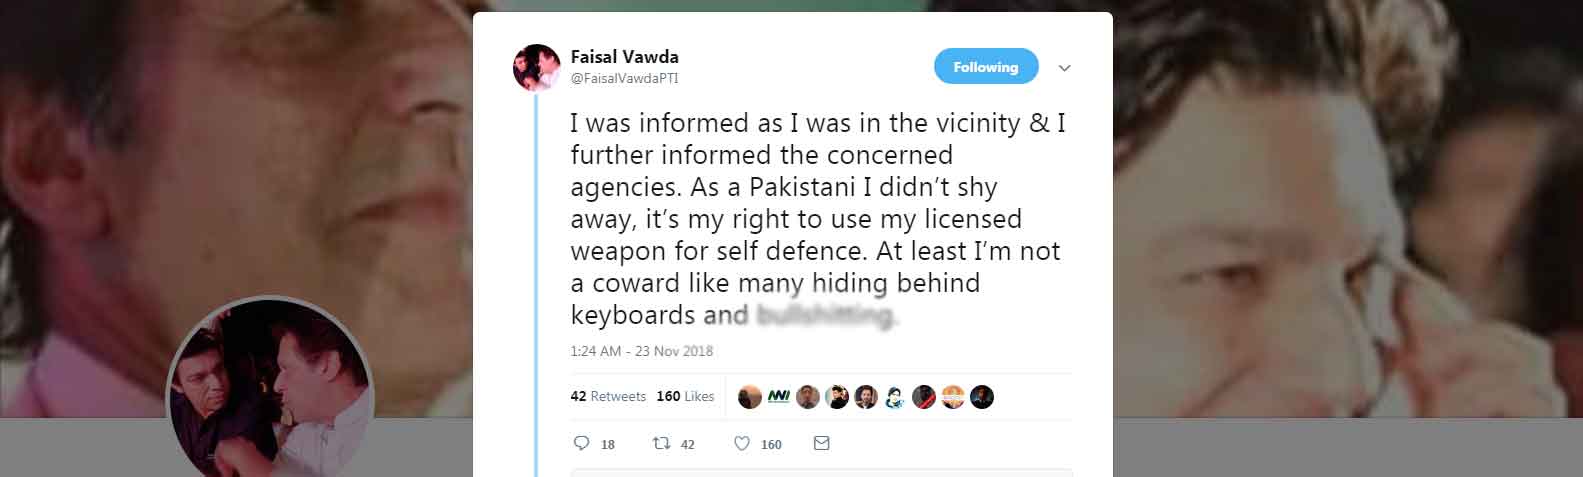Like the tweet with the heart icon
This screenshot has width=1583, height=477.
742,443
